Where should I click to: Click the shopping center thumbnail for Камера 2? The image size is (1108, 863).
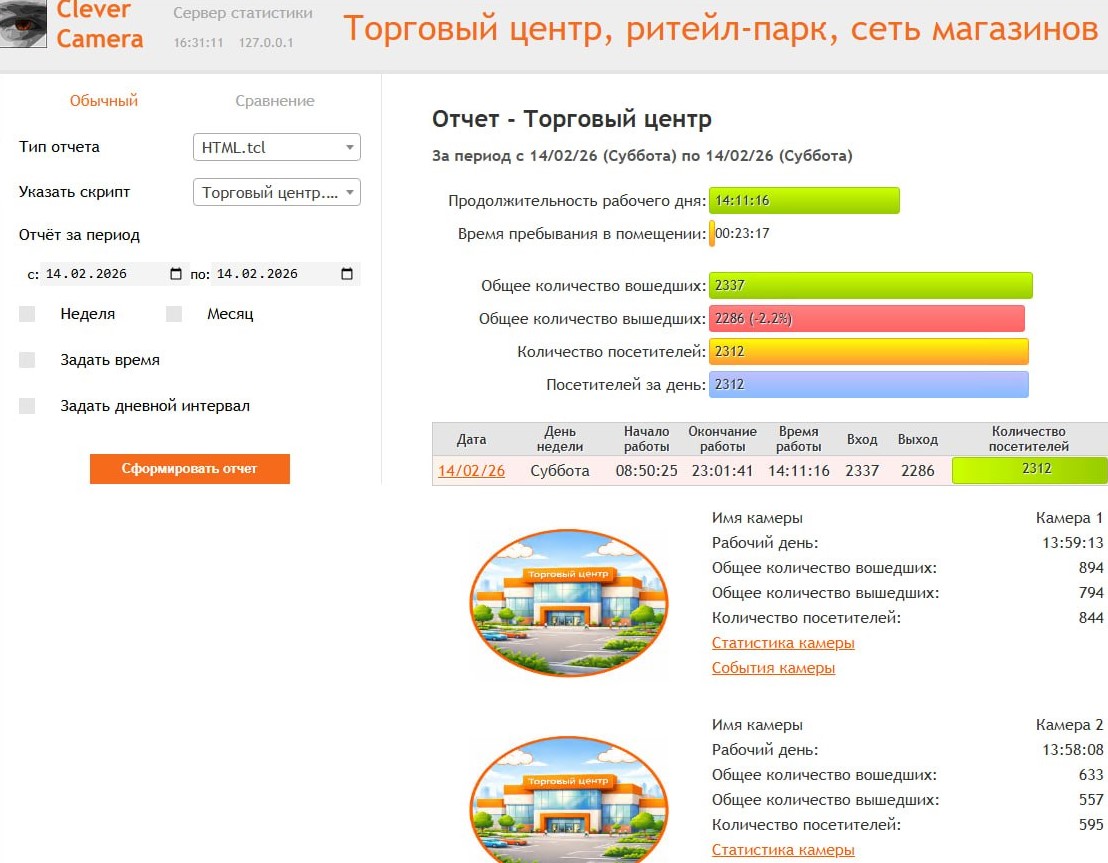click(x=569, y=799)
